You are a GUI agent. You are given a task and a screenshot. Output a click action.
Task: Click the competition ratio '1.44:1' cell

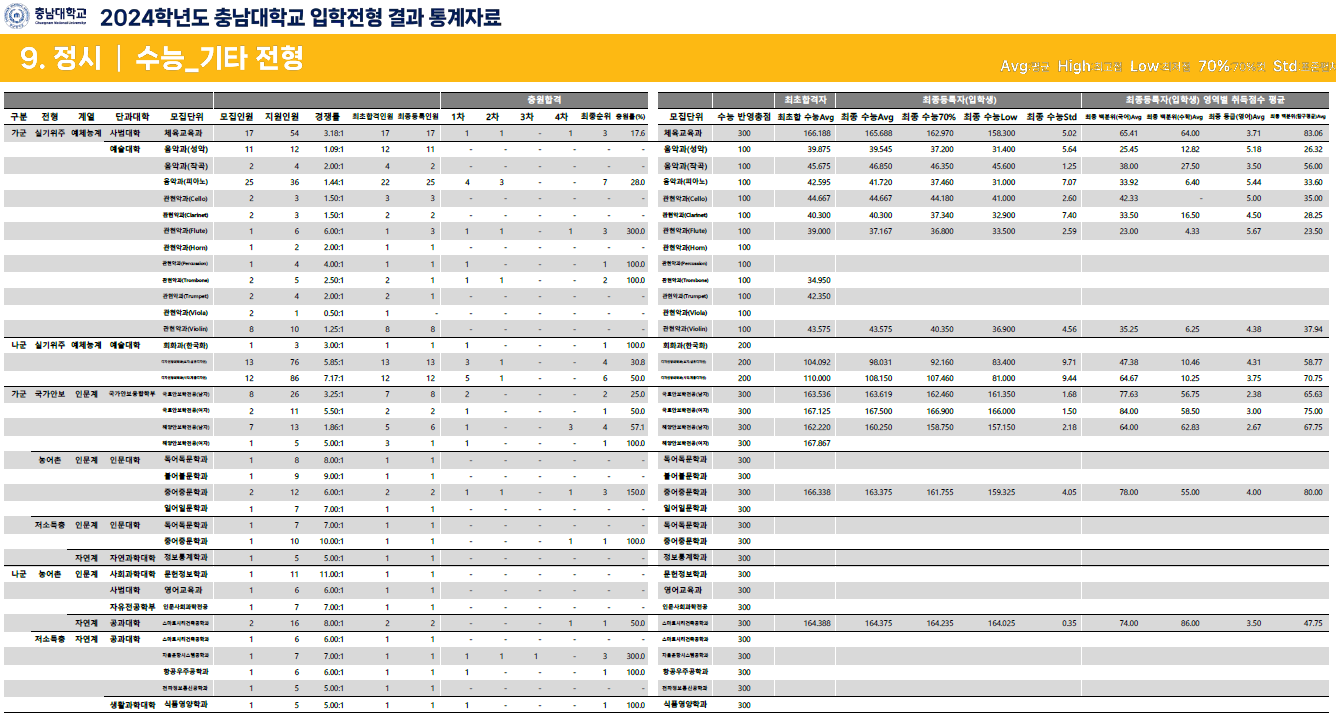point(334,181)
